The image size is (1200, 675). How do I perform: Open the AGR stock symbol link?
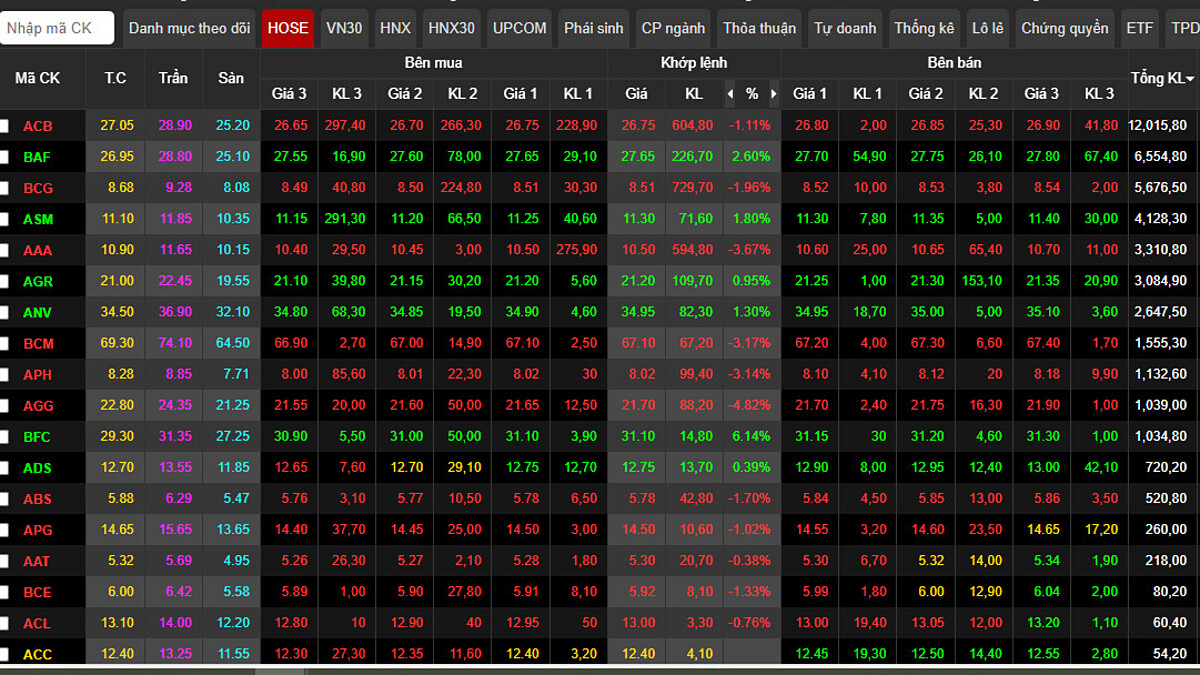coord(38,282)
